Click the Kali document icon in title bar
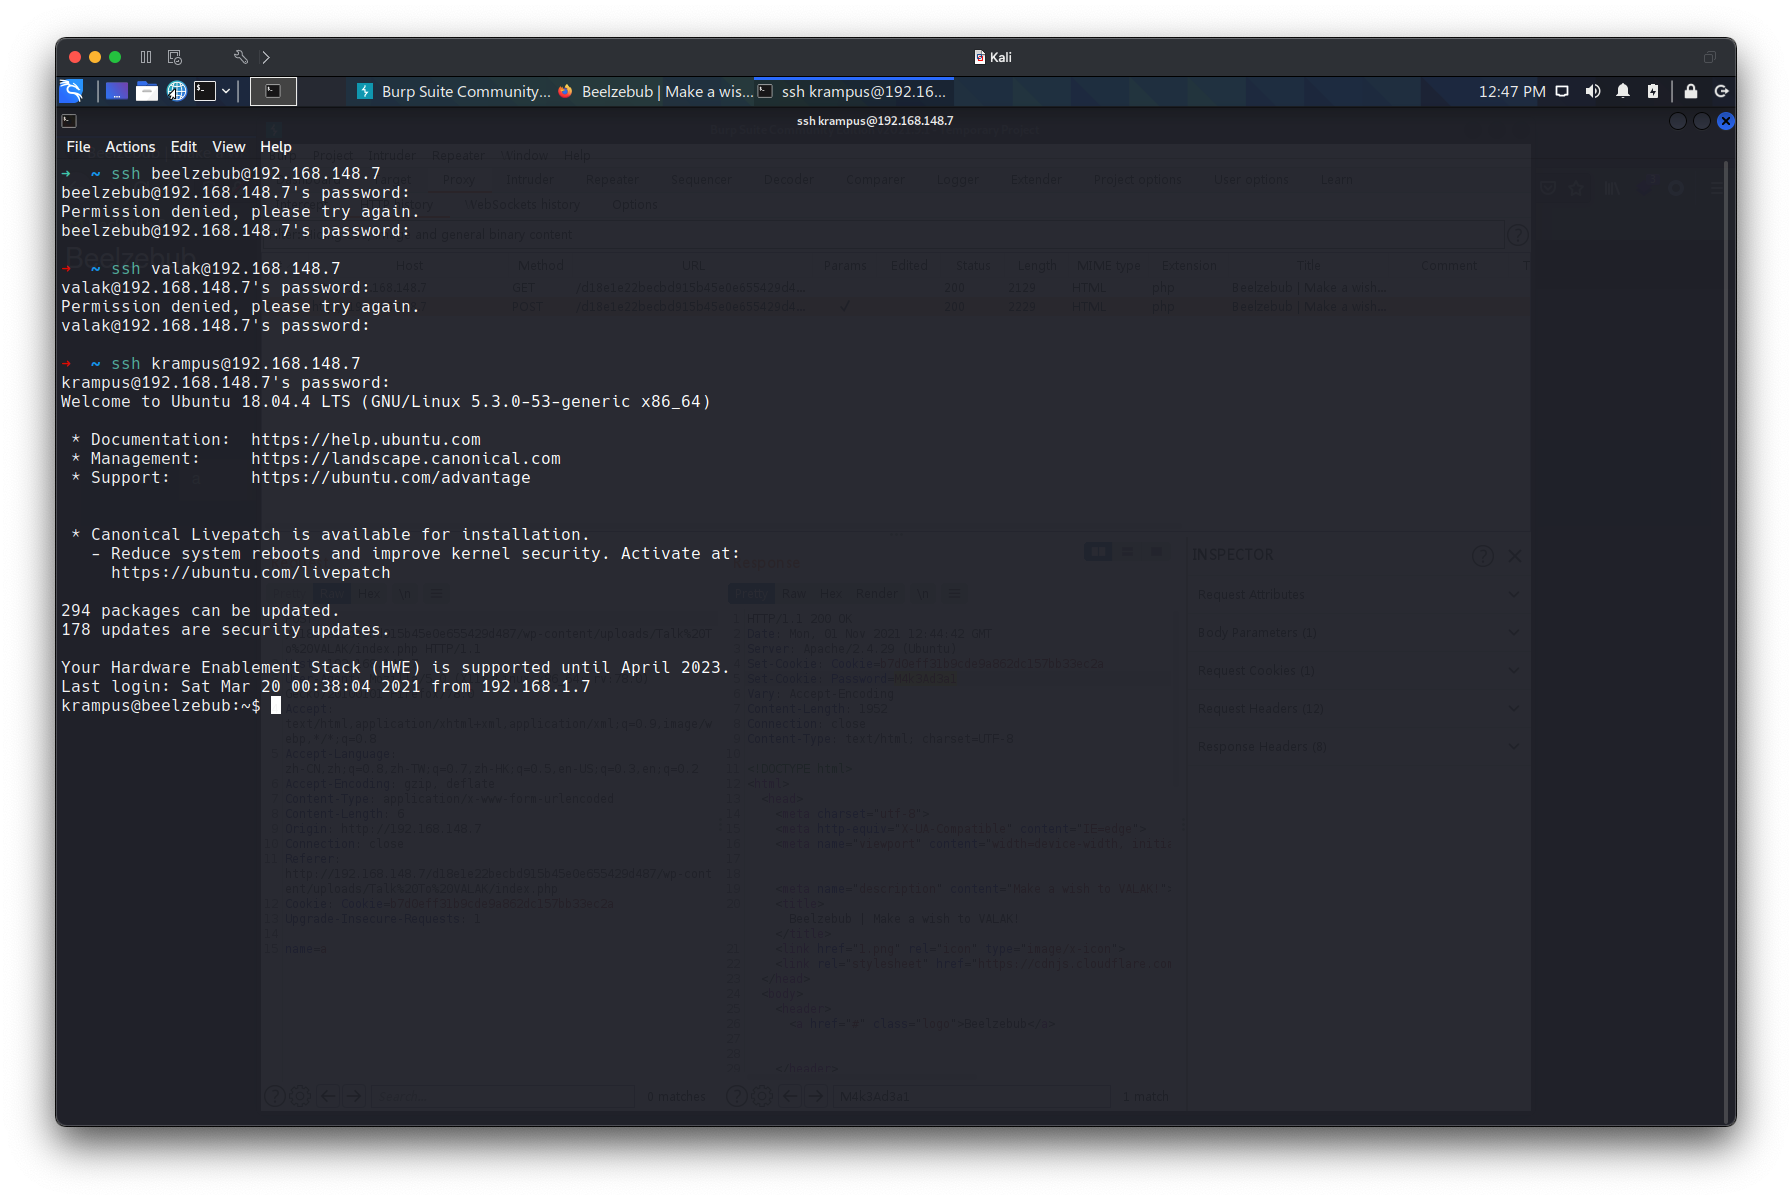The image size is (1792, 1200). pos(980,57)
